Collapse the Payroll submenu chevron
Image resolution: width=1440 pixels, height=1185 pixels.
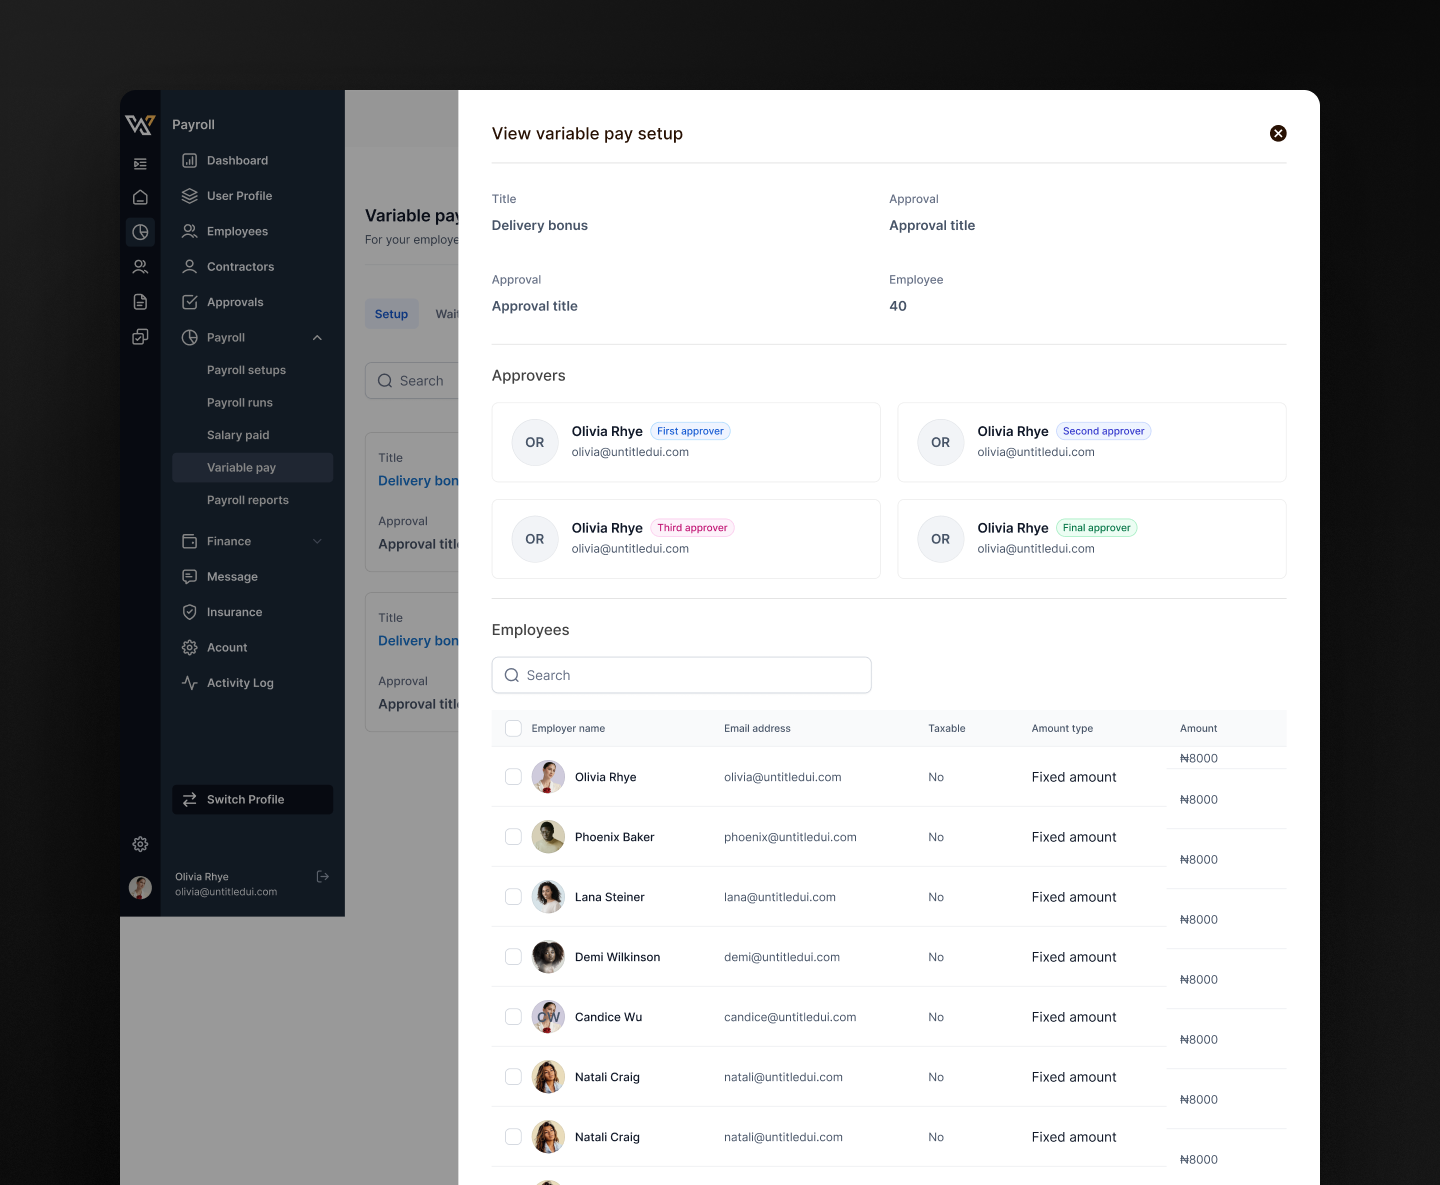pyautogui.click(x=317, y=338)
